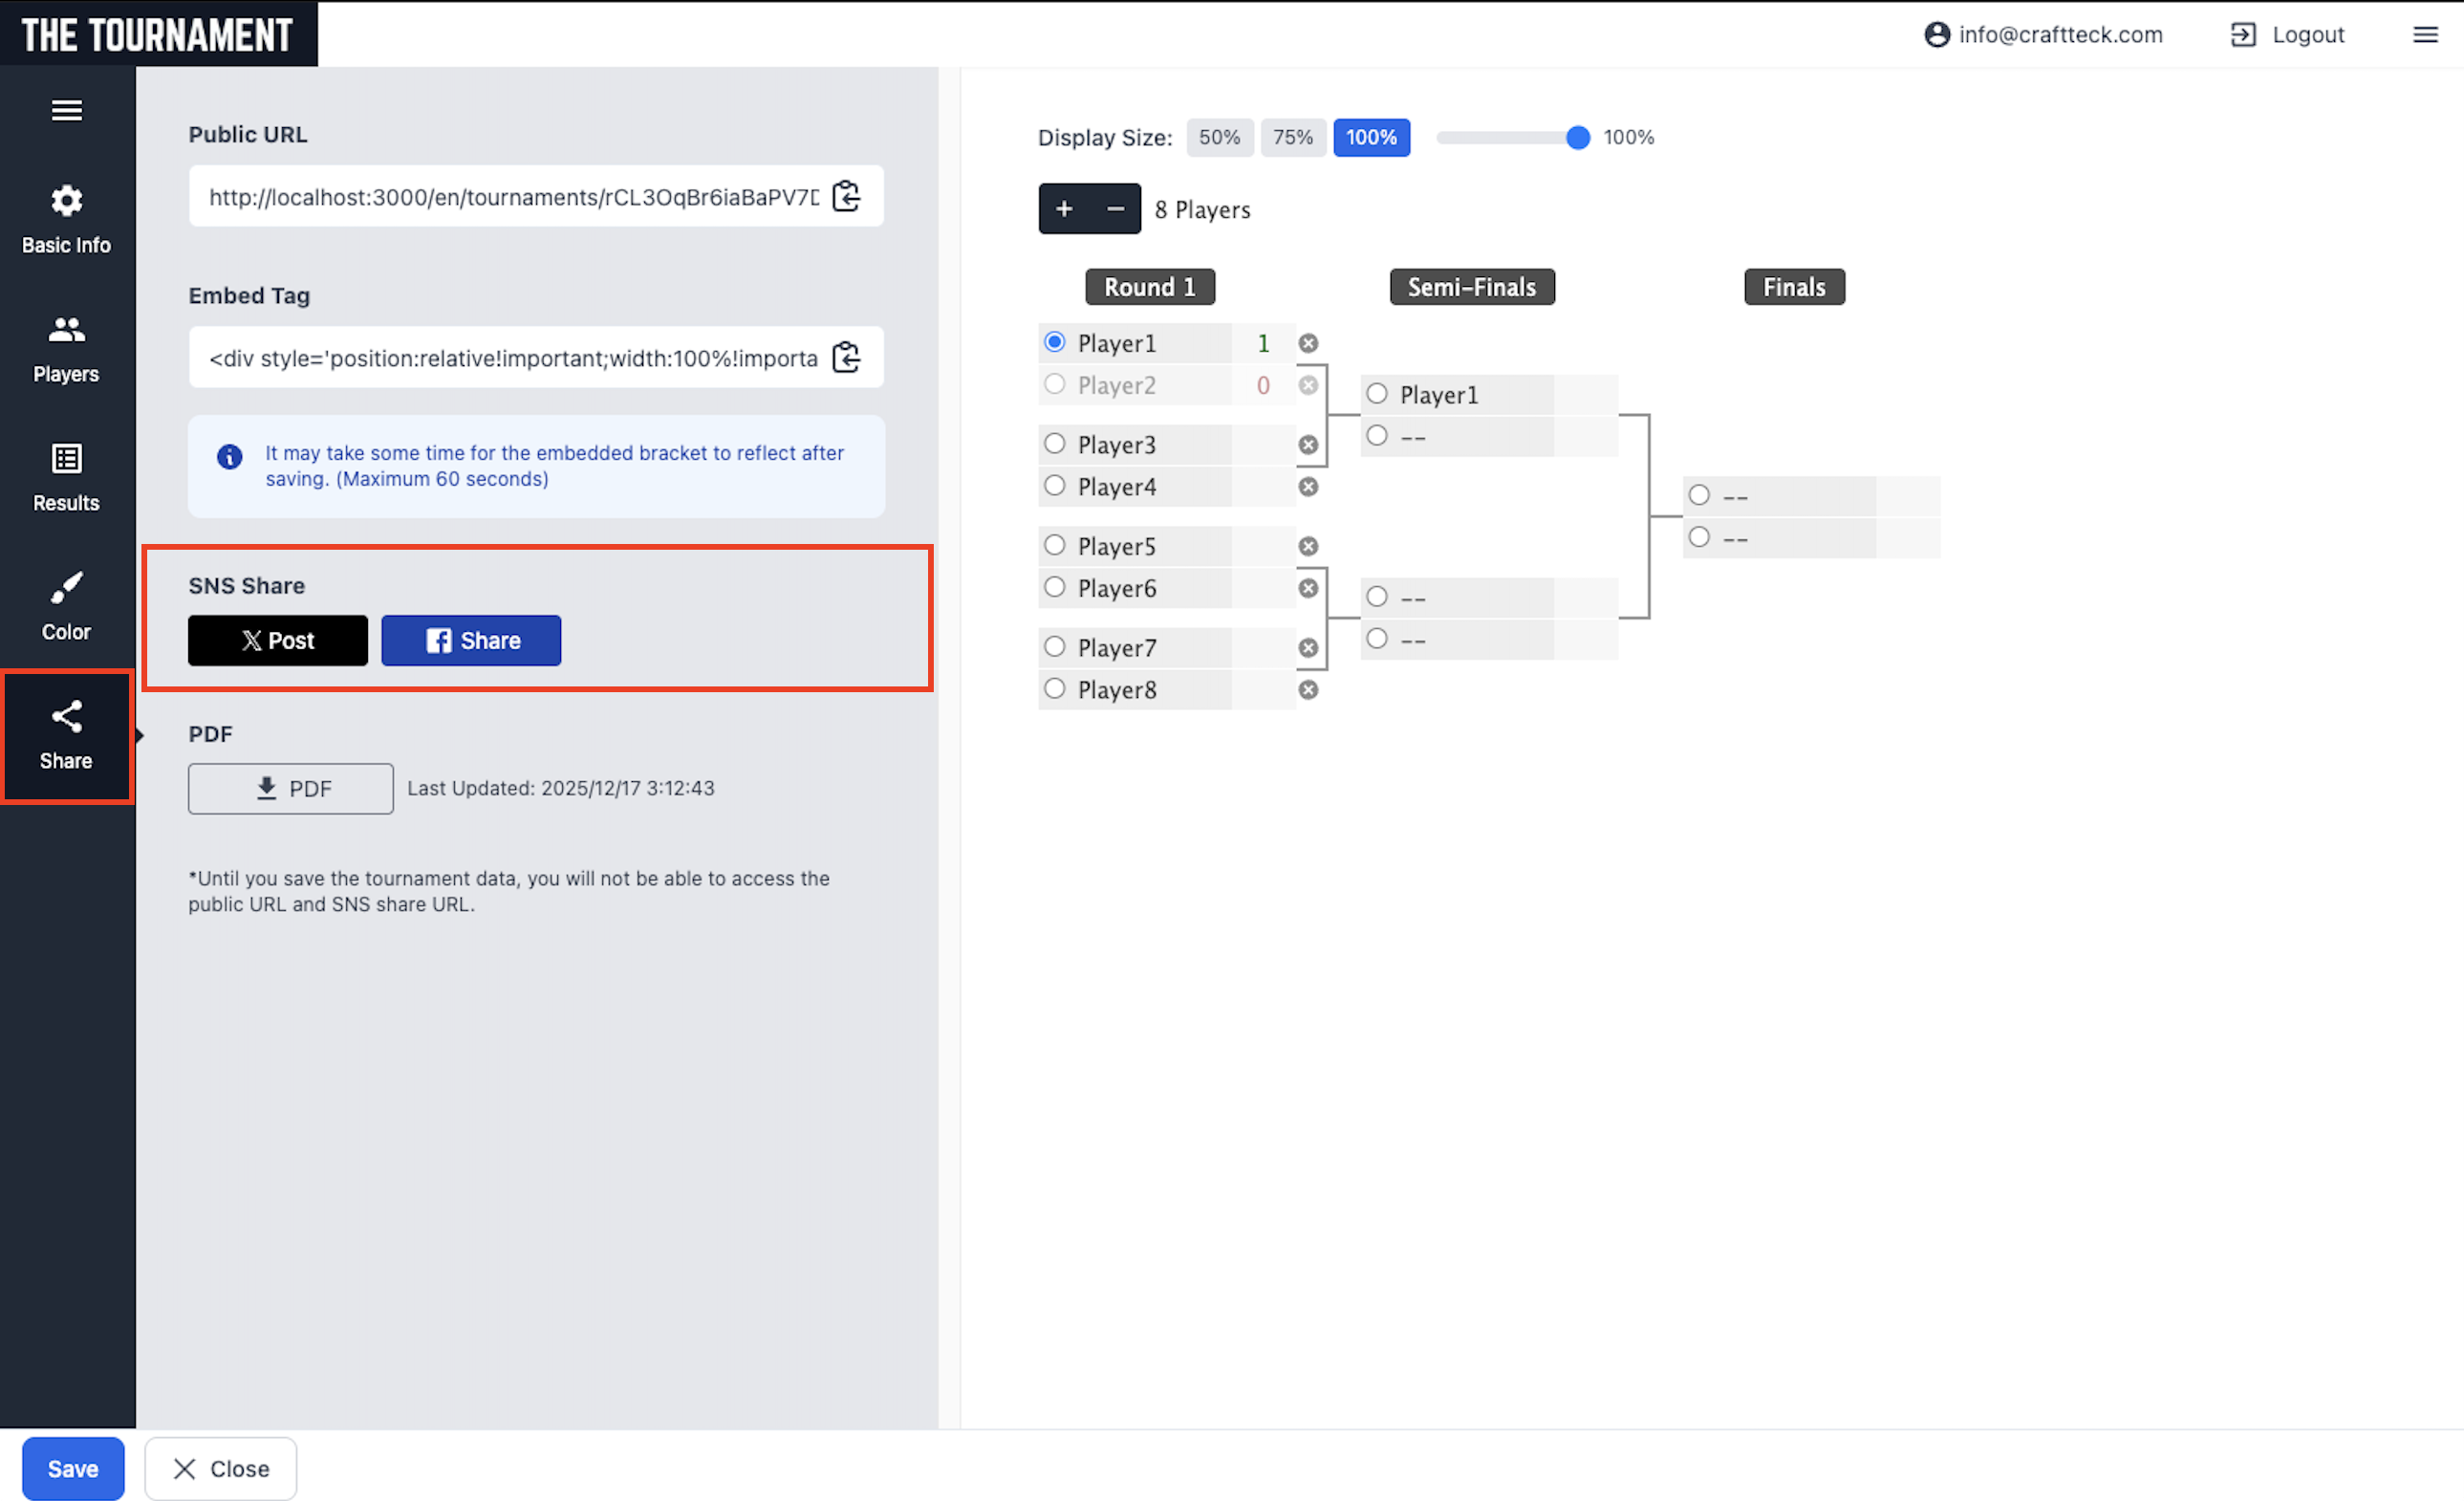Open the Players sidebar tab
The height and width of the screenshot is (1501, 2464).
pos(67,349)
